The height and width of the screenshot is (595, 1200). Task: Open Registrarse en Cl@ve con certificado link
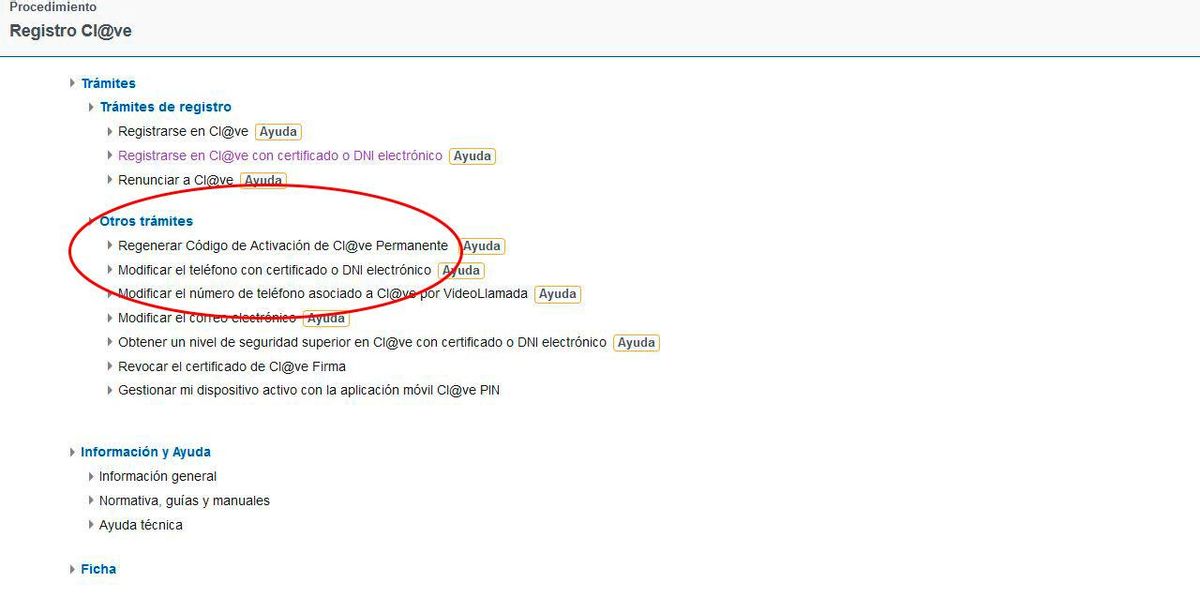click(x=279, y=156)
